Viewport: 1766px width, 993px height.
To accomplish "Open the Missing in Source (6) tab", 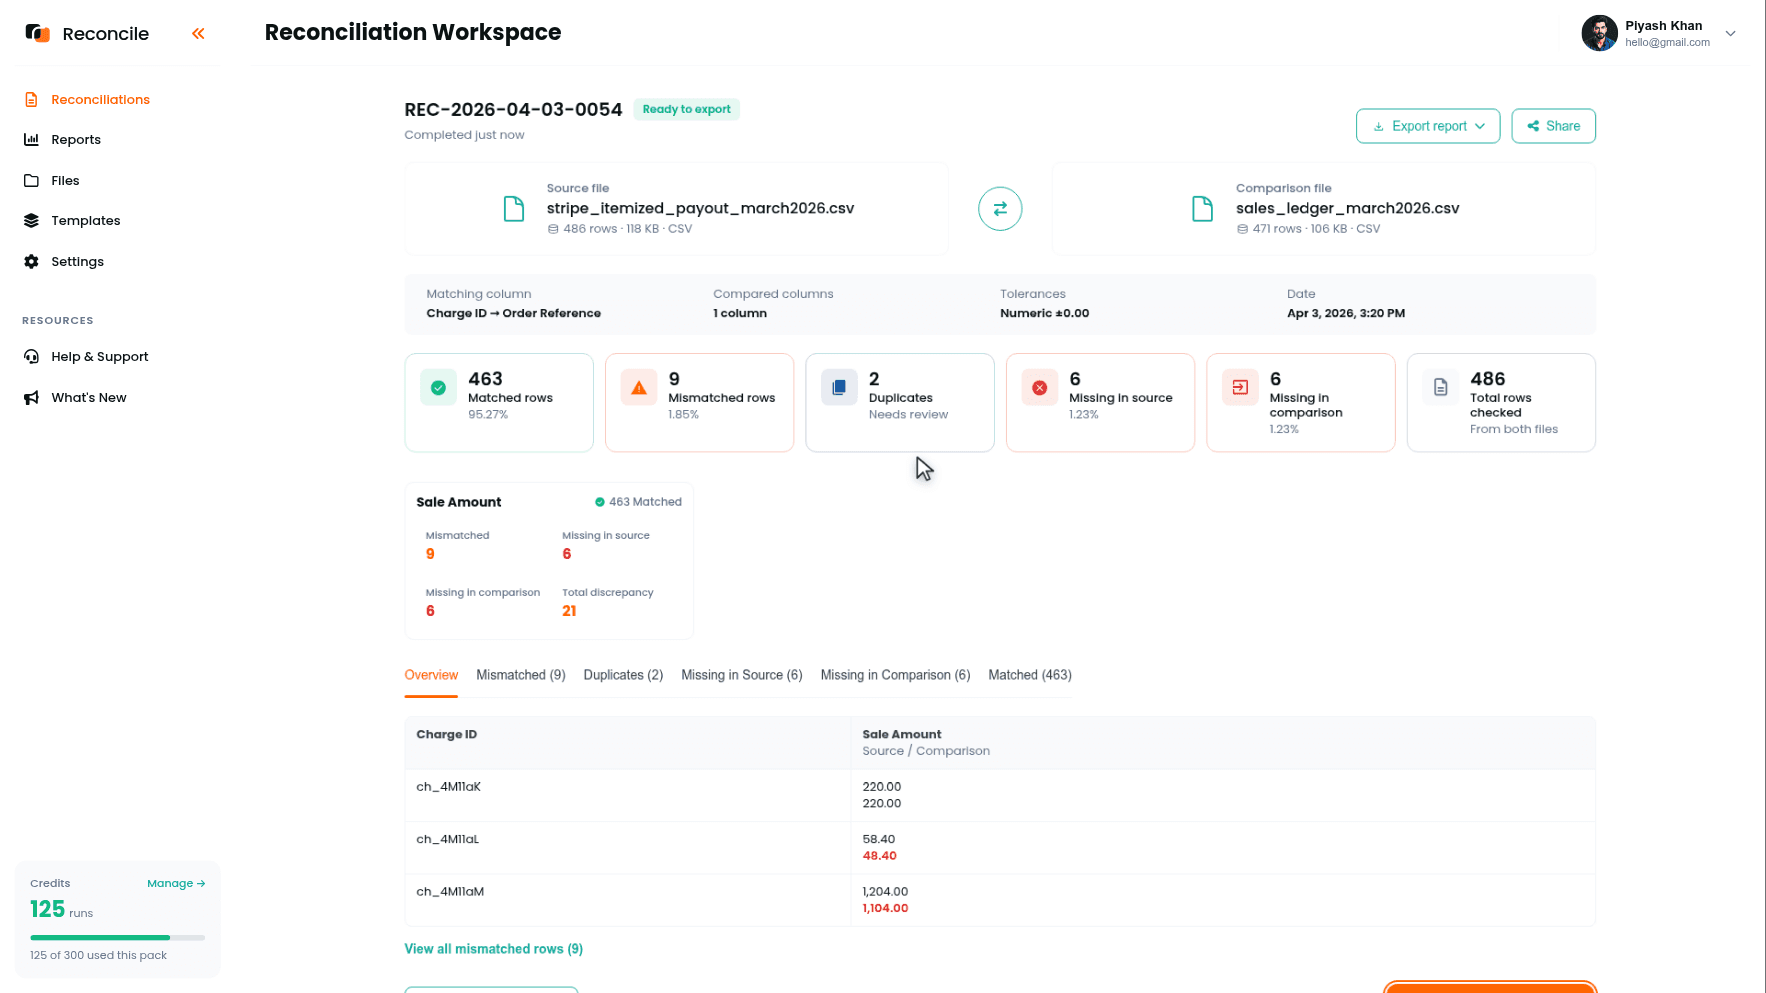I will 742,675.
